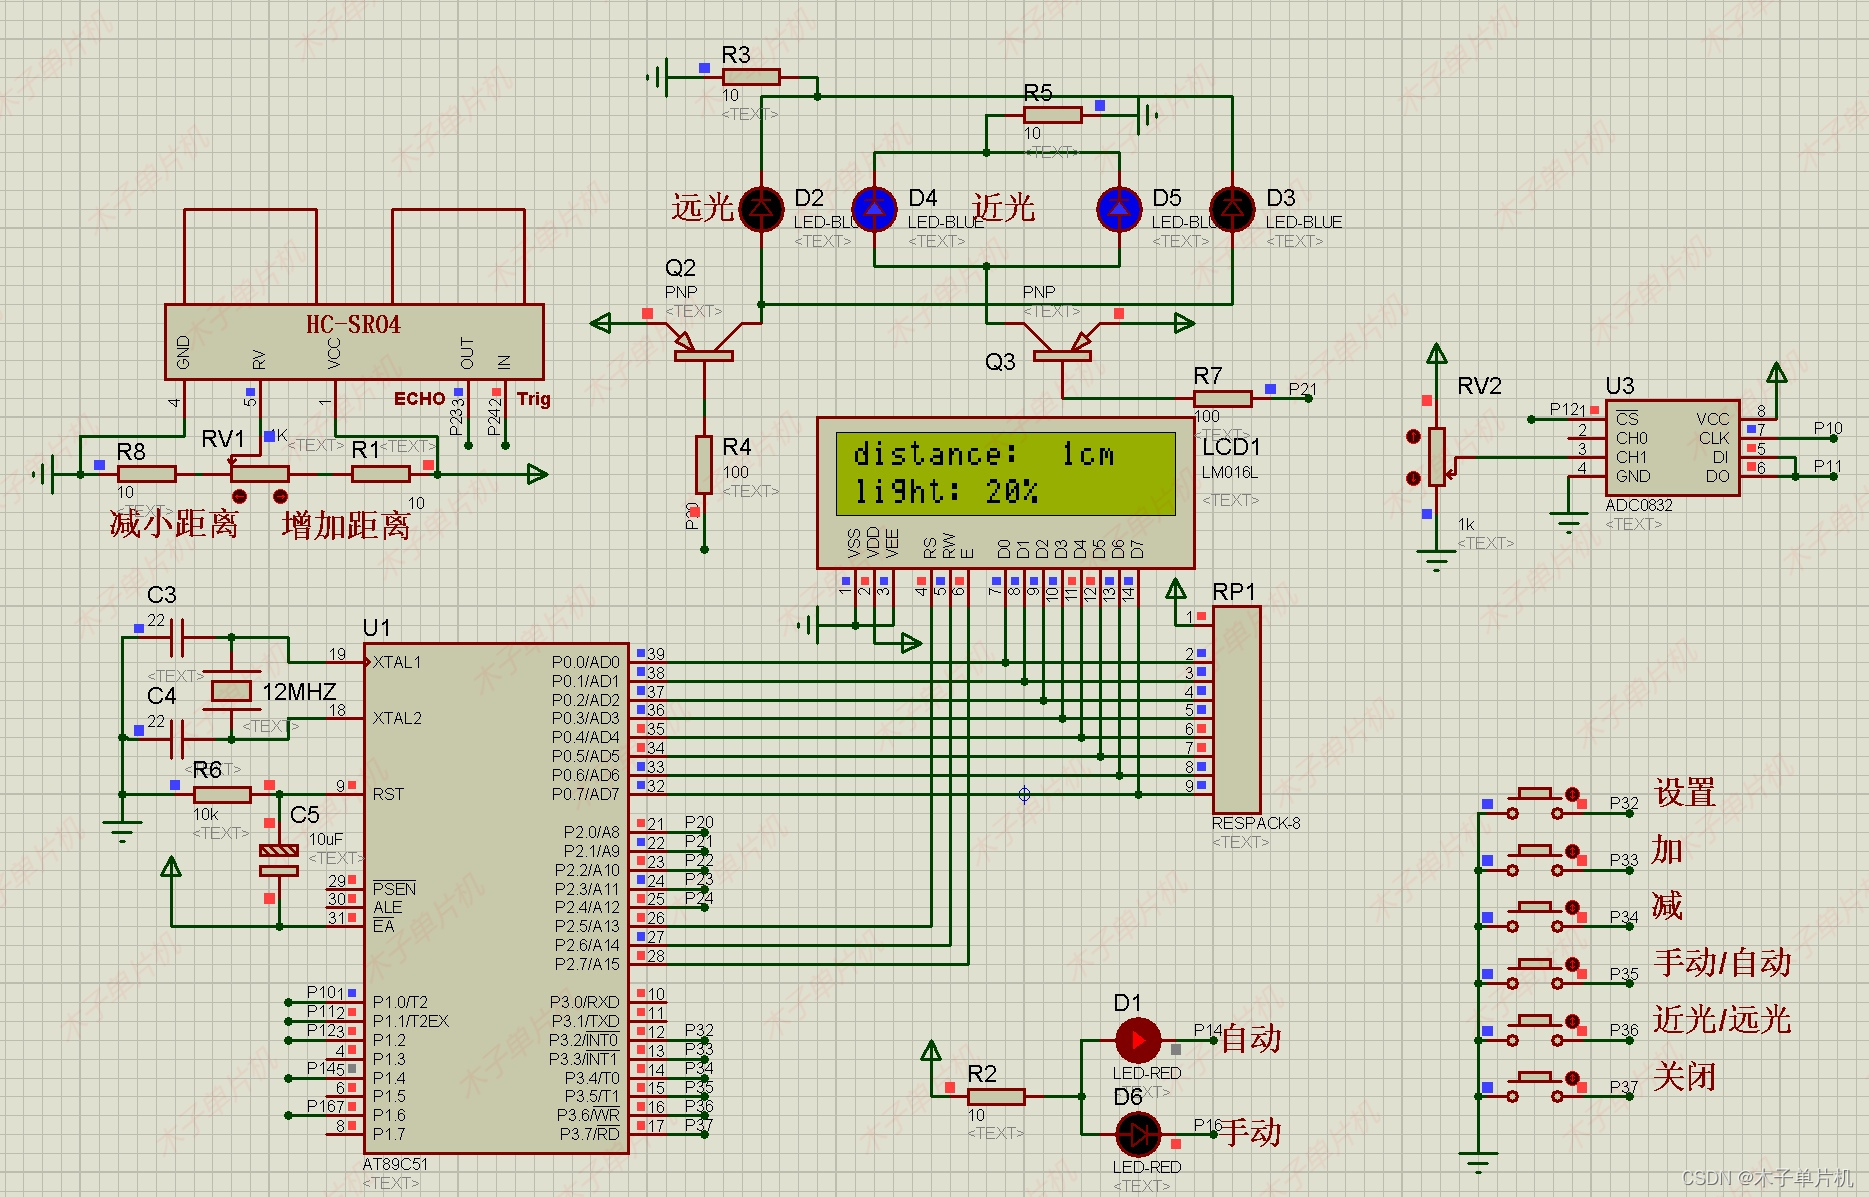Click RV1 减小距离 red adjust dot

click(239, 496)
